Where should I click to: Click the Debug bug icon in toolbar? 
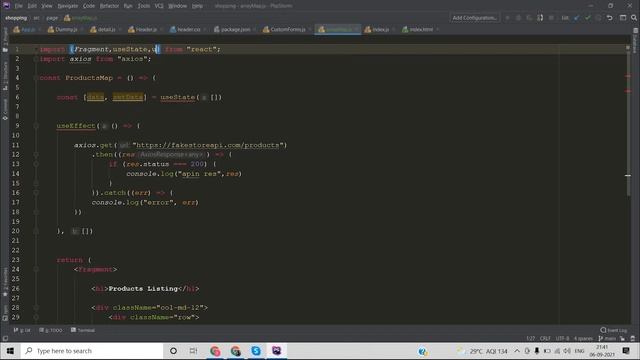pyautogui.click(x=518, y=18)
